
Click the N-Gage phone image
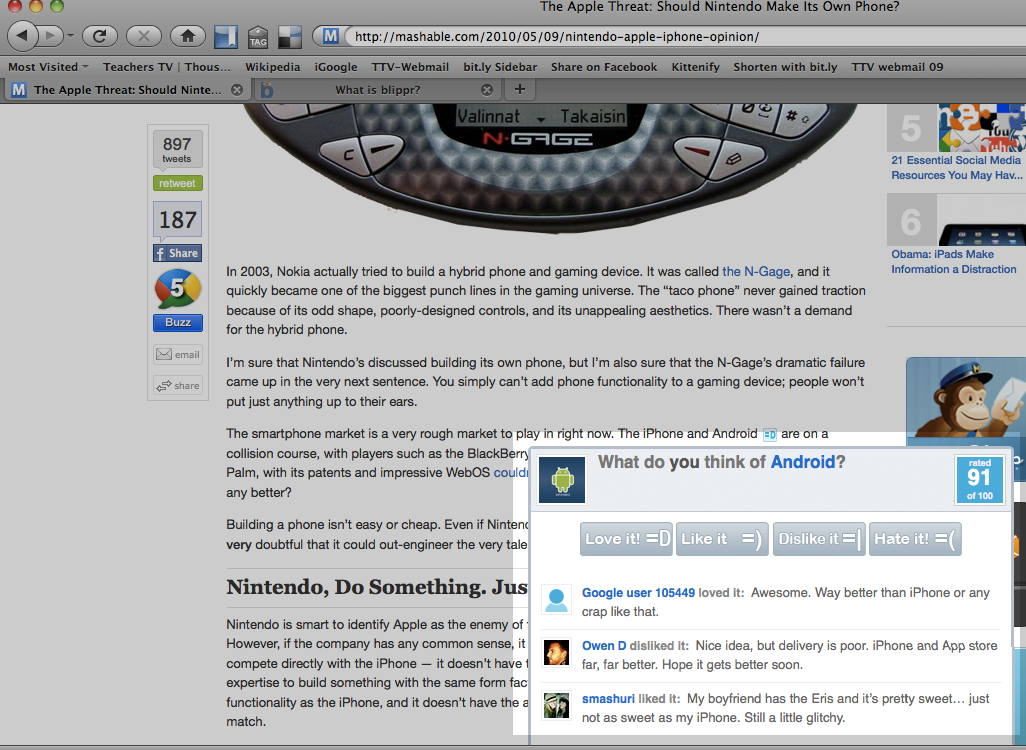point(550,169)
